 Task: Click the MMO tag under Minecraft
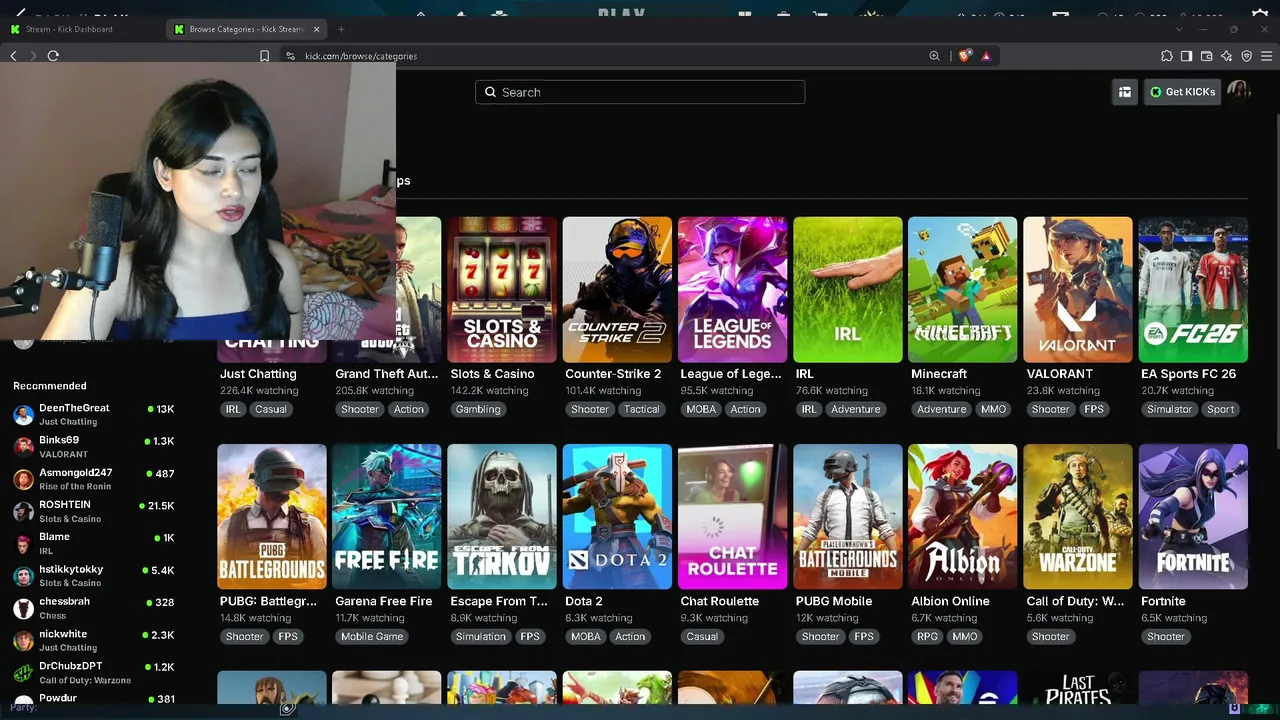pos(993,409)
